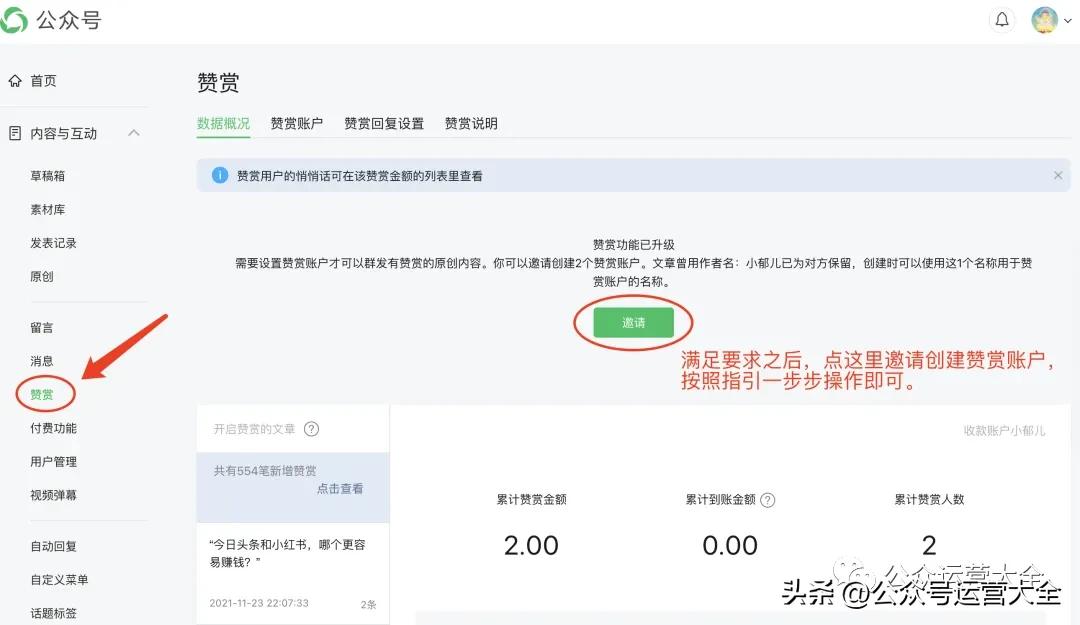Click the help icon beside 累计到账金额
This screenshot has height=625, width=1080.
click(770, 499)
